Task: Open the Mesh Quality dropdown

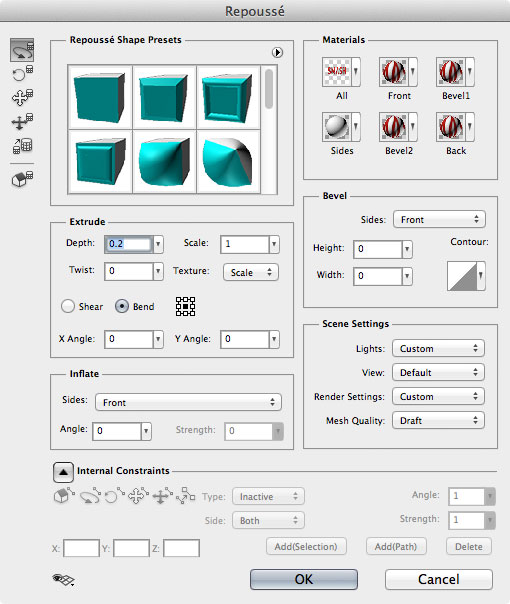Action: [x=438, y=421]
